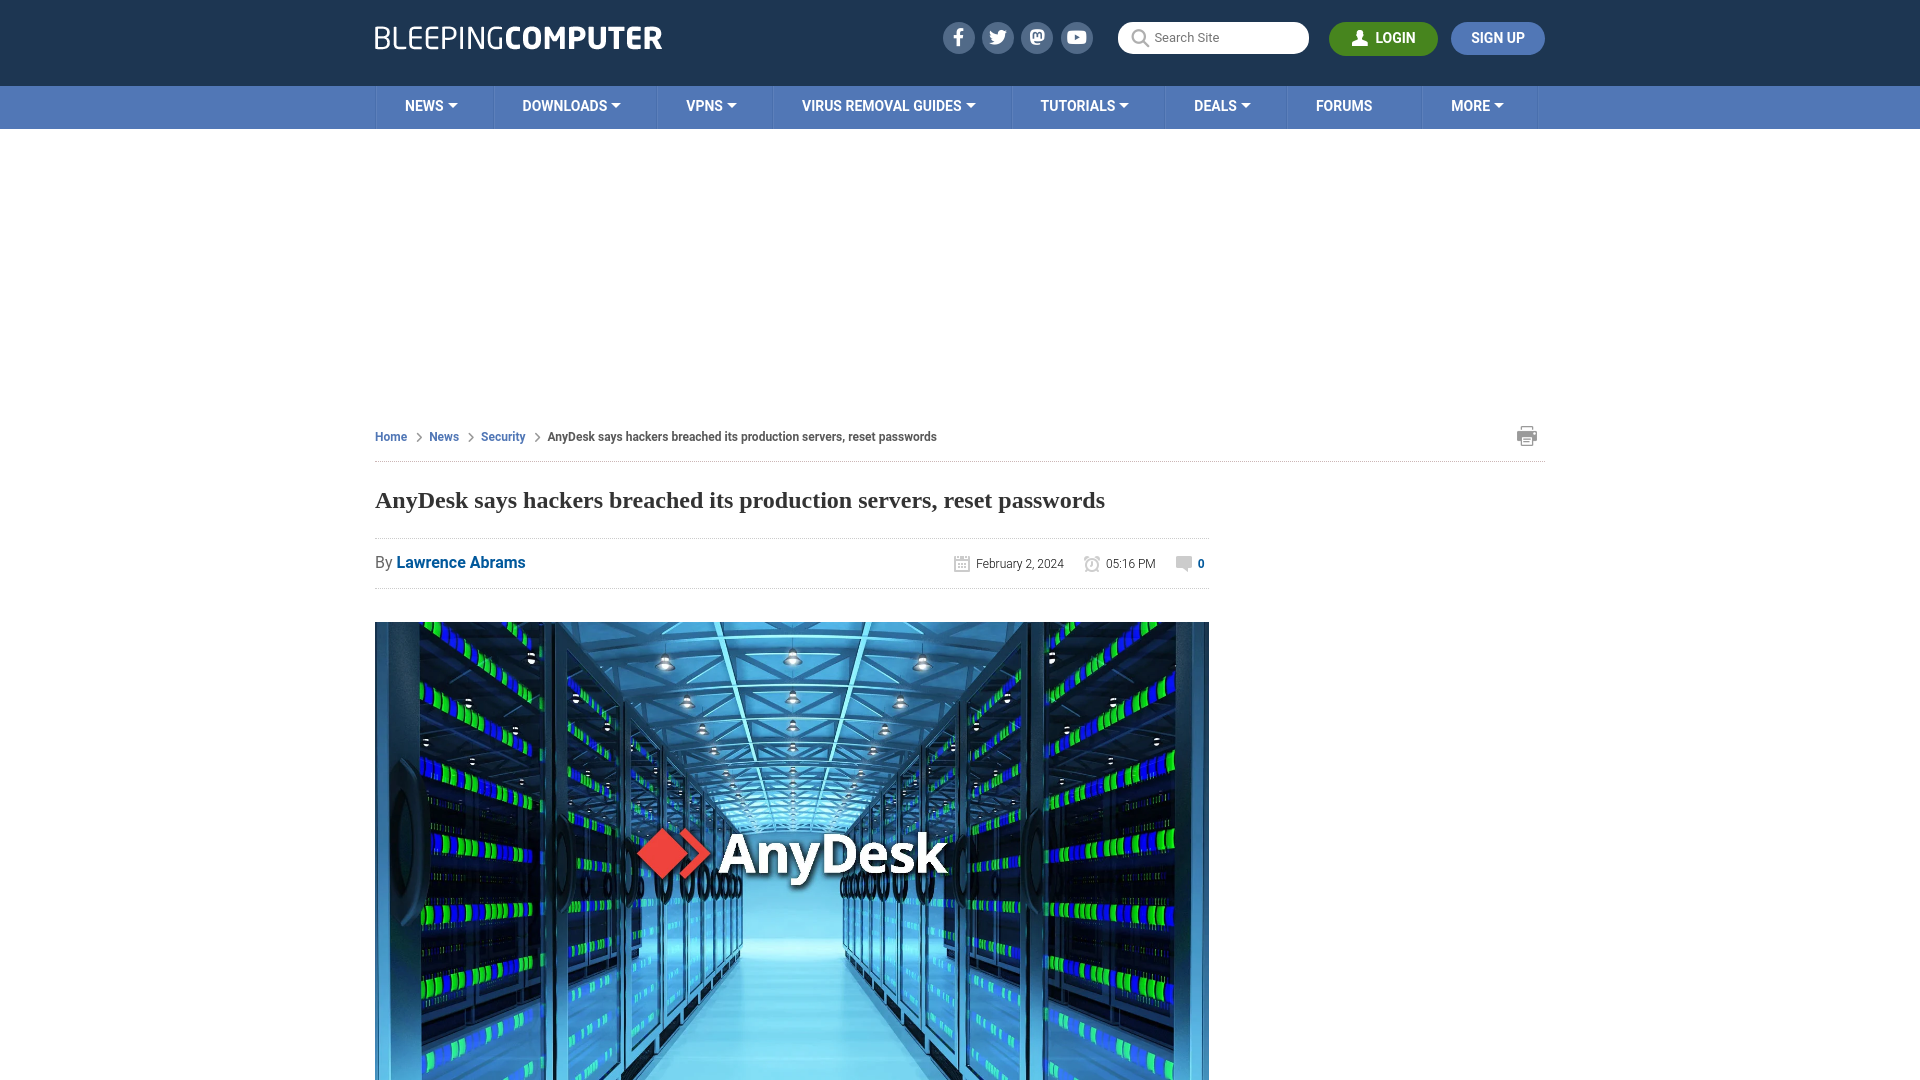The image size is (1920, 1080).
Task: Expand the MORE dropdown menu
Action: click(1477, 107)
